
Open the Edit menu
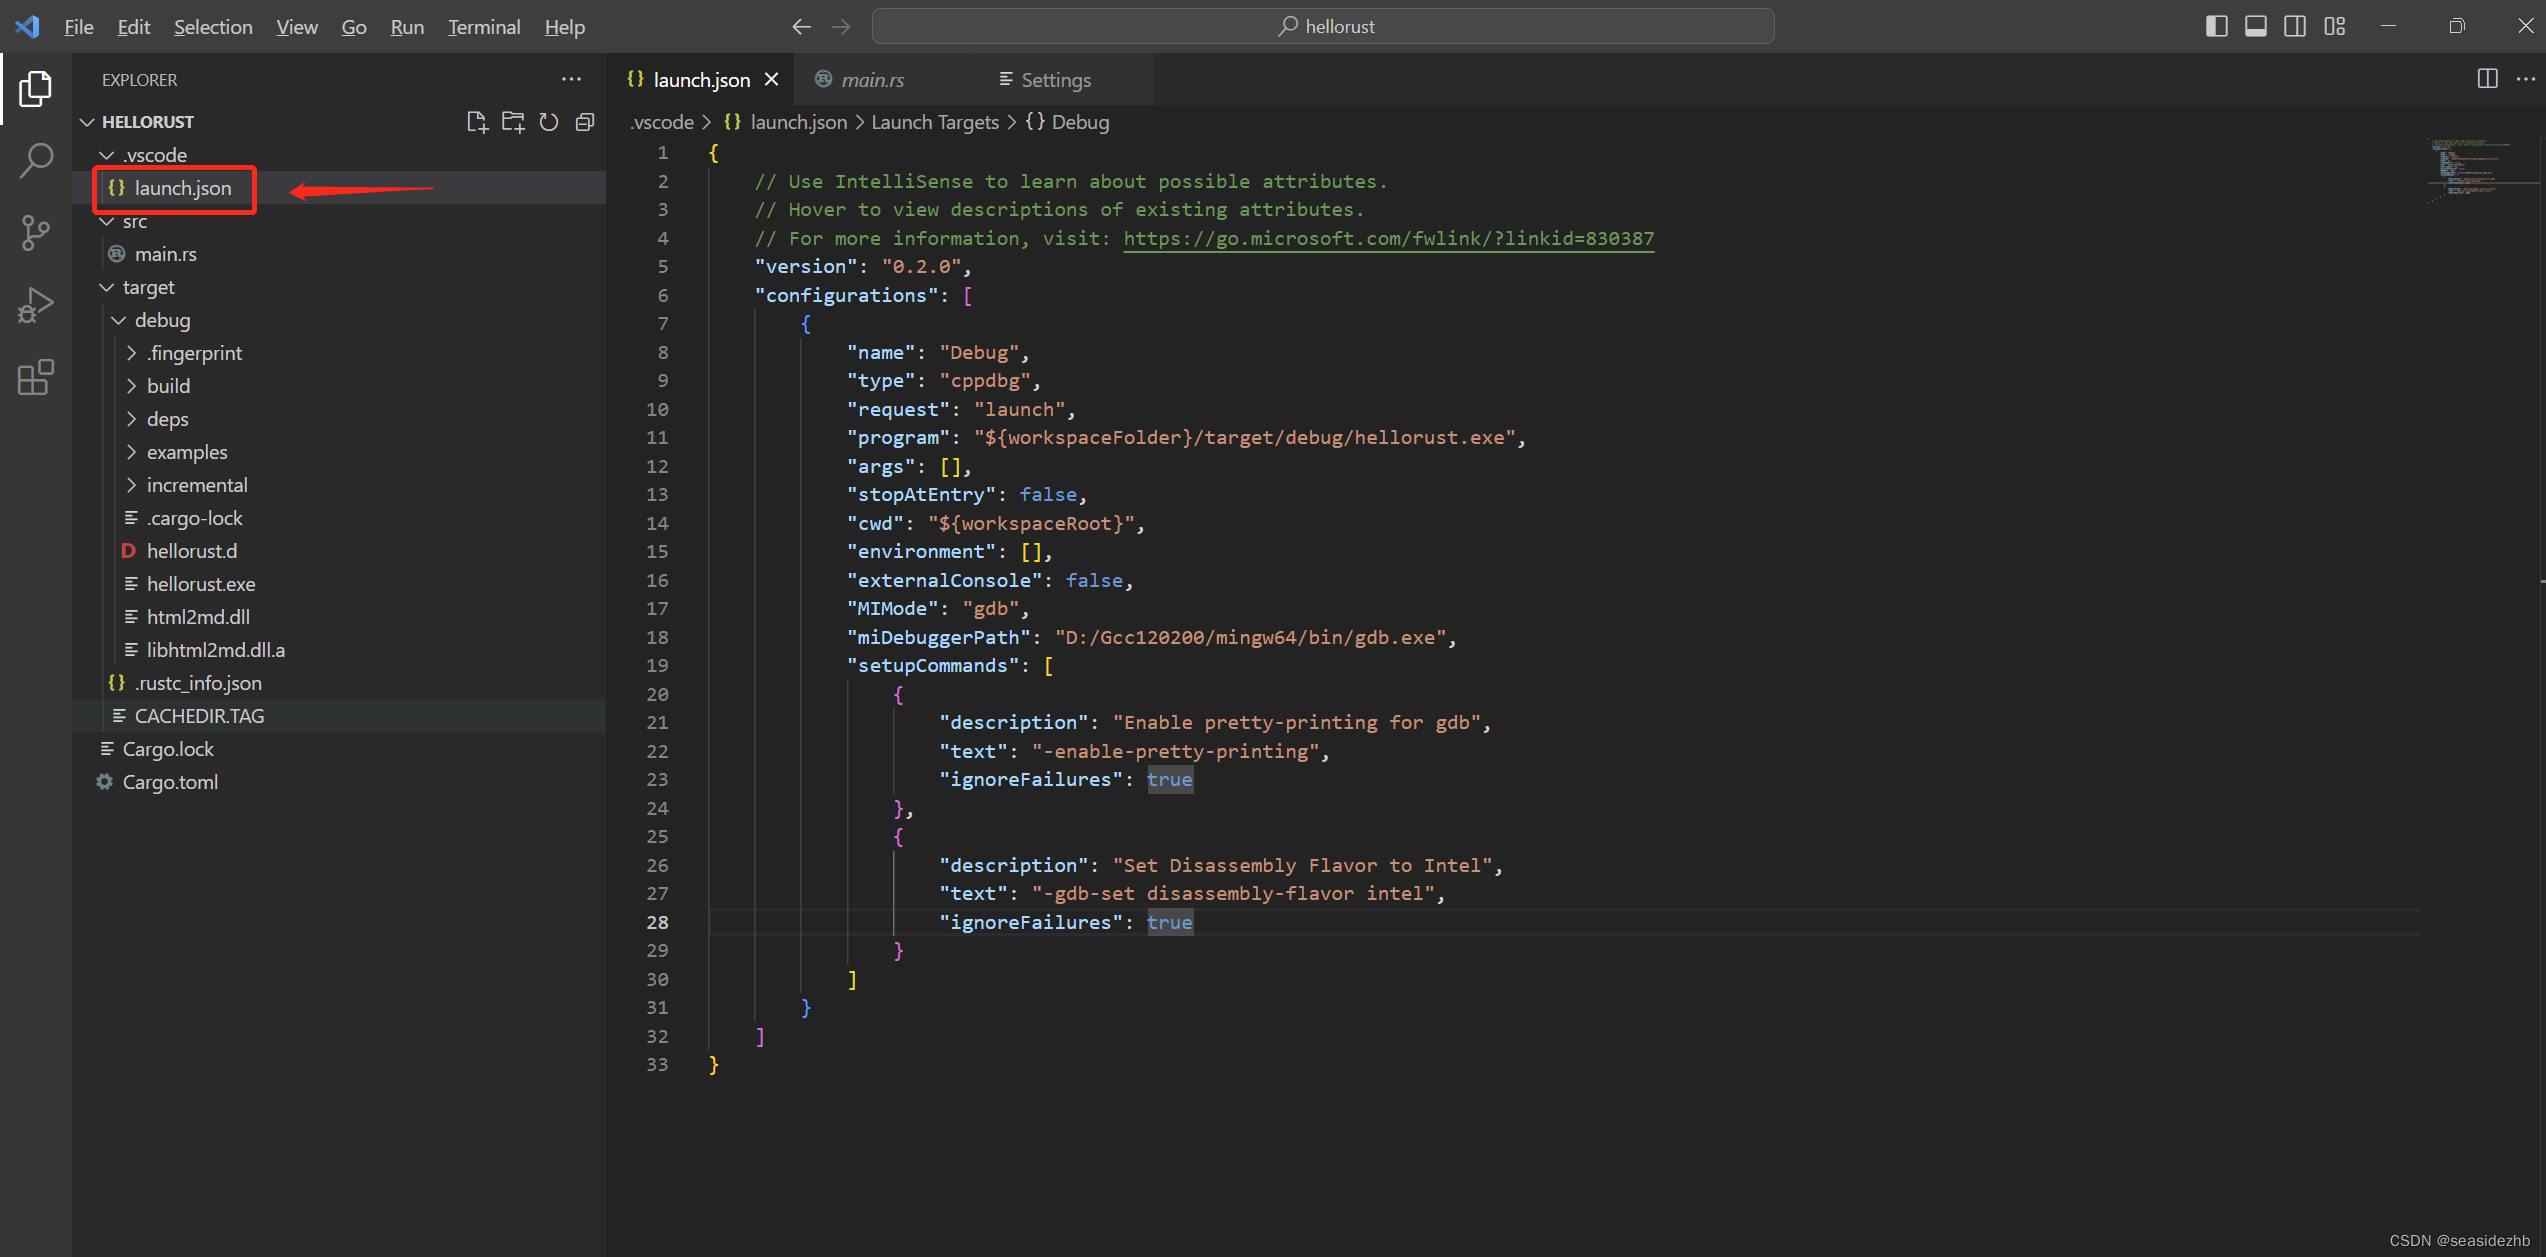(133, 27)
